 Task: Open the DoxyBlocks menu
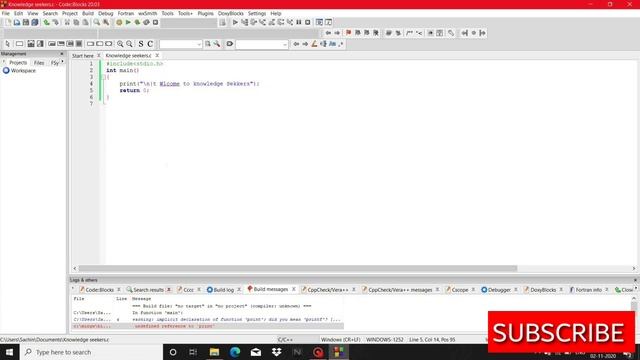point(231,13)
